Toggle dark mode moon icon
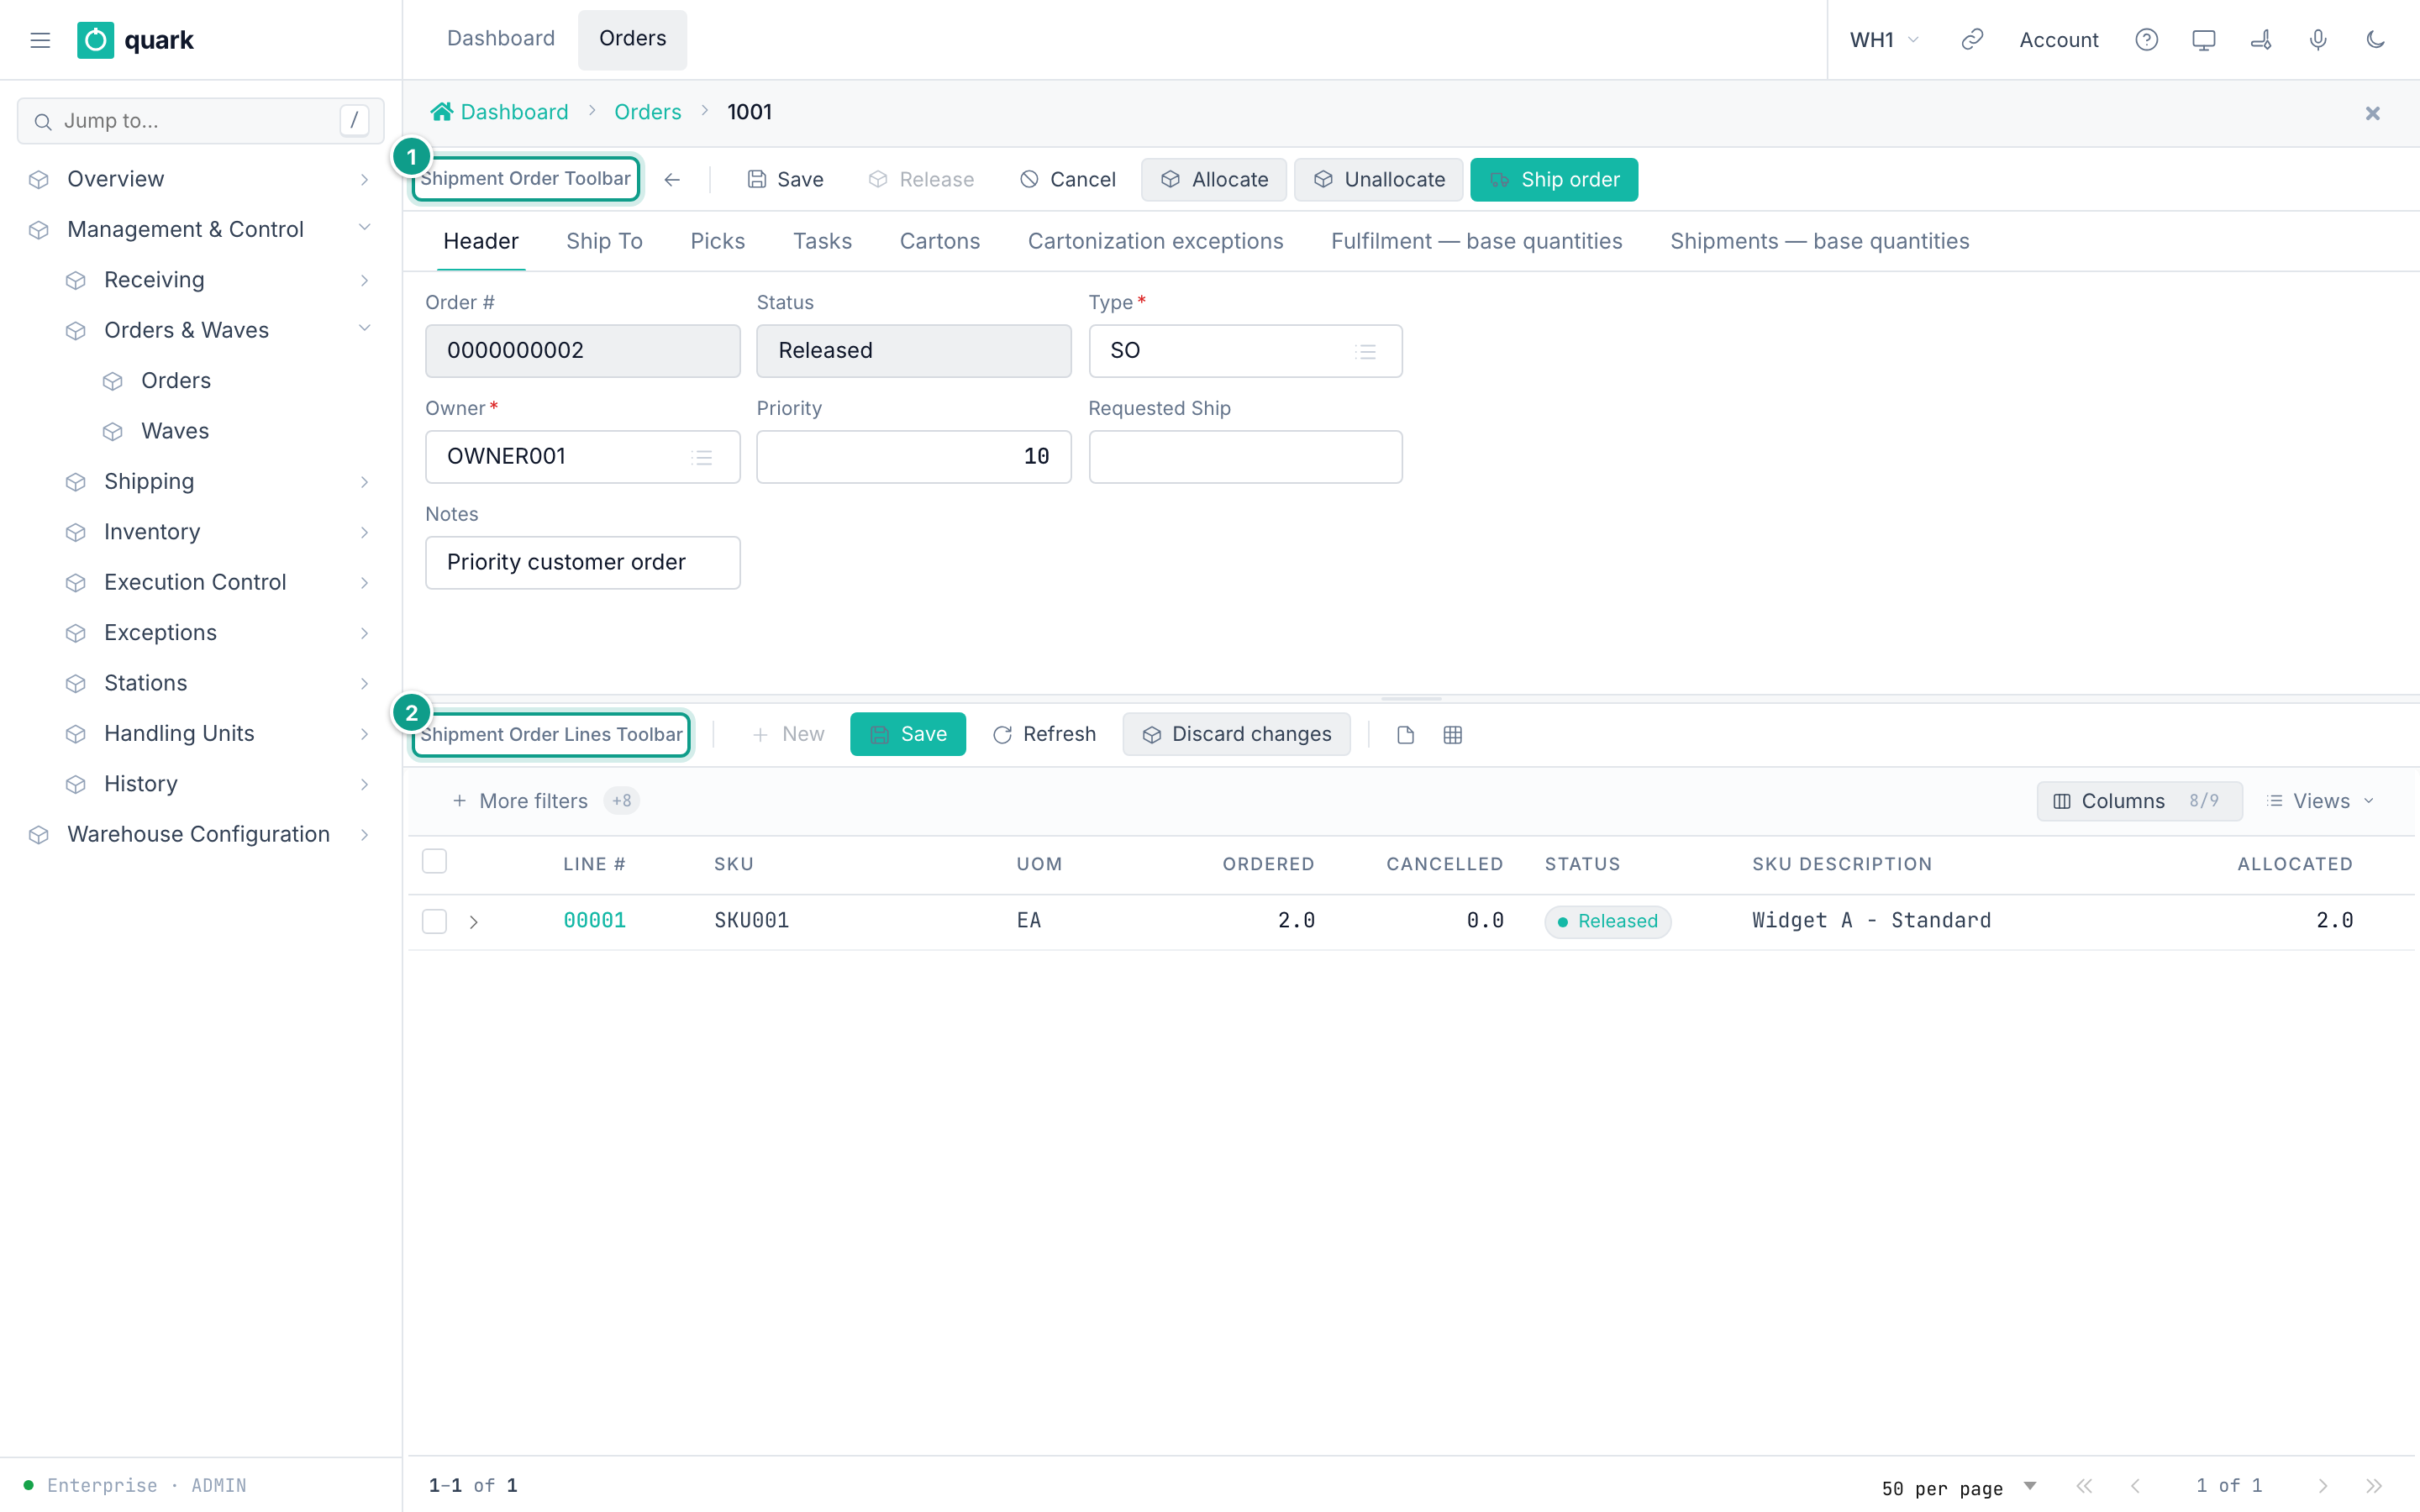 pos(2376,40)
